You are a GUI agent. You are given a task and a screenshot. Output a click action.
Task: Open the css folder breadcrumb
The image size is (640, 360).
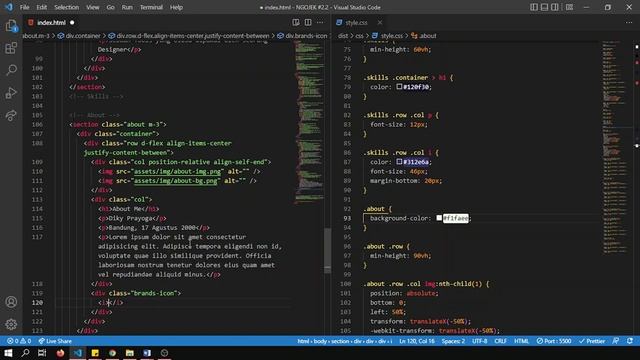click(x=359, y=36)
